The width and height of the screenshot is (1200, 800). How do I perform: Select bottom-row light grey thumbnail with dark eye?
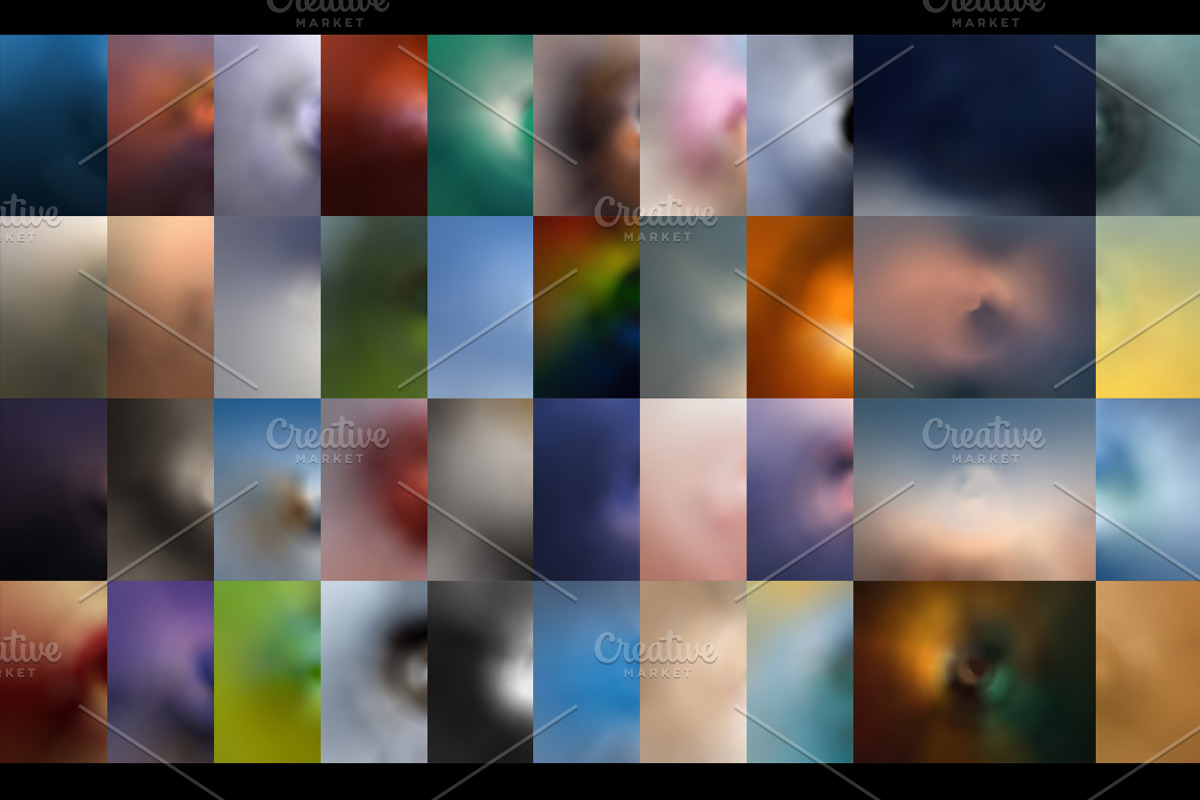click(x=374, y=672)
